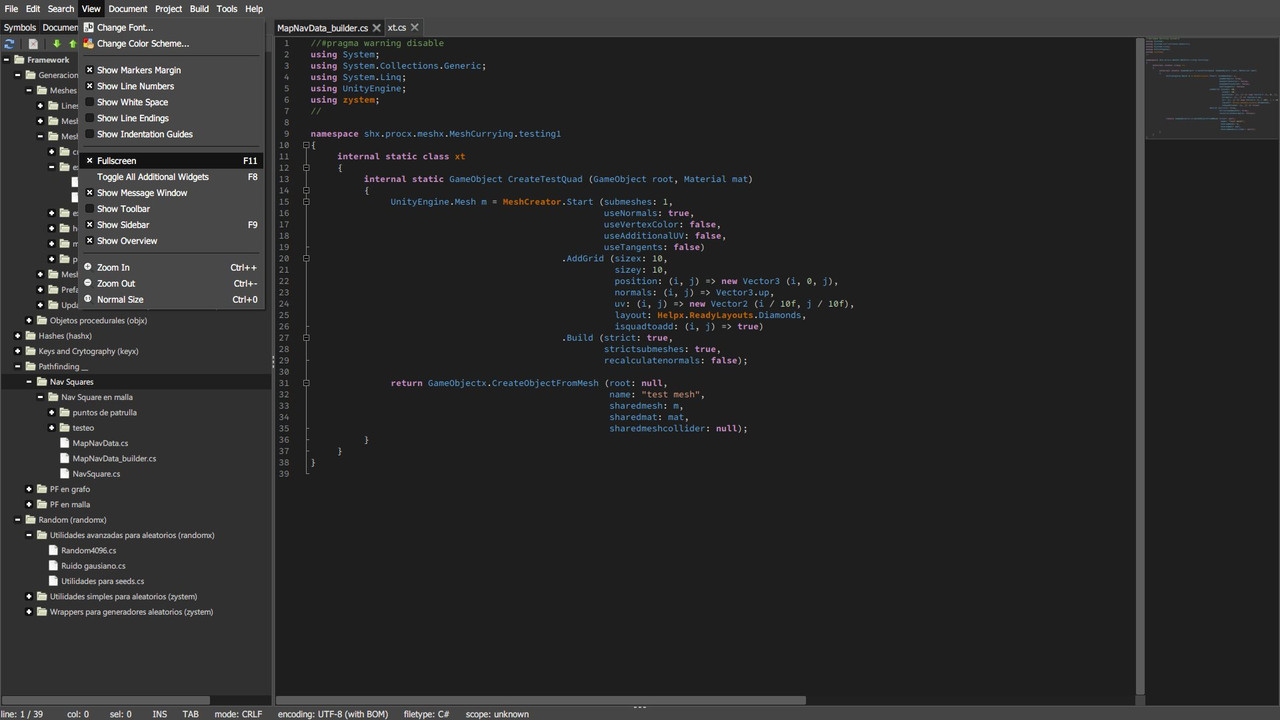Screen dimensions: 1280x720
Task: Uncheck Show Markers Margin
Action: coord(88,70)
